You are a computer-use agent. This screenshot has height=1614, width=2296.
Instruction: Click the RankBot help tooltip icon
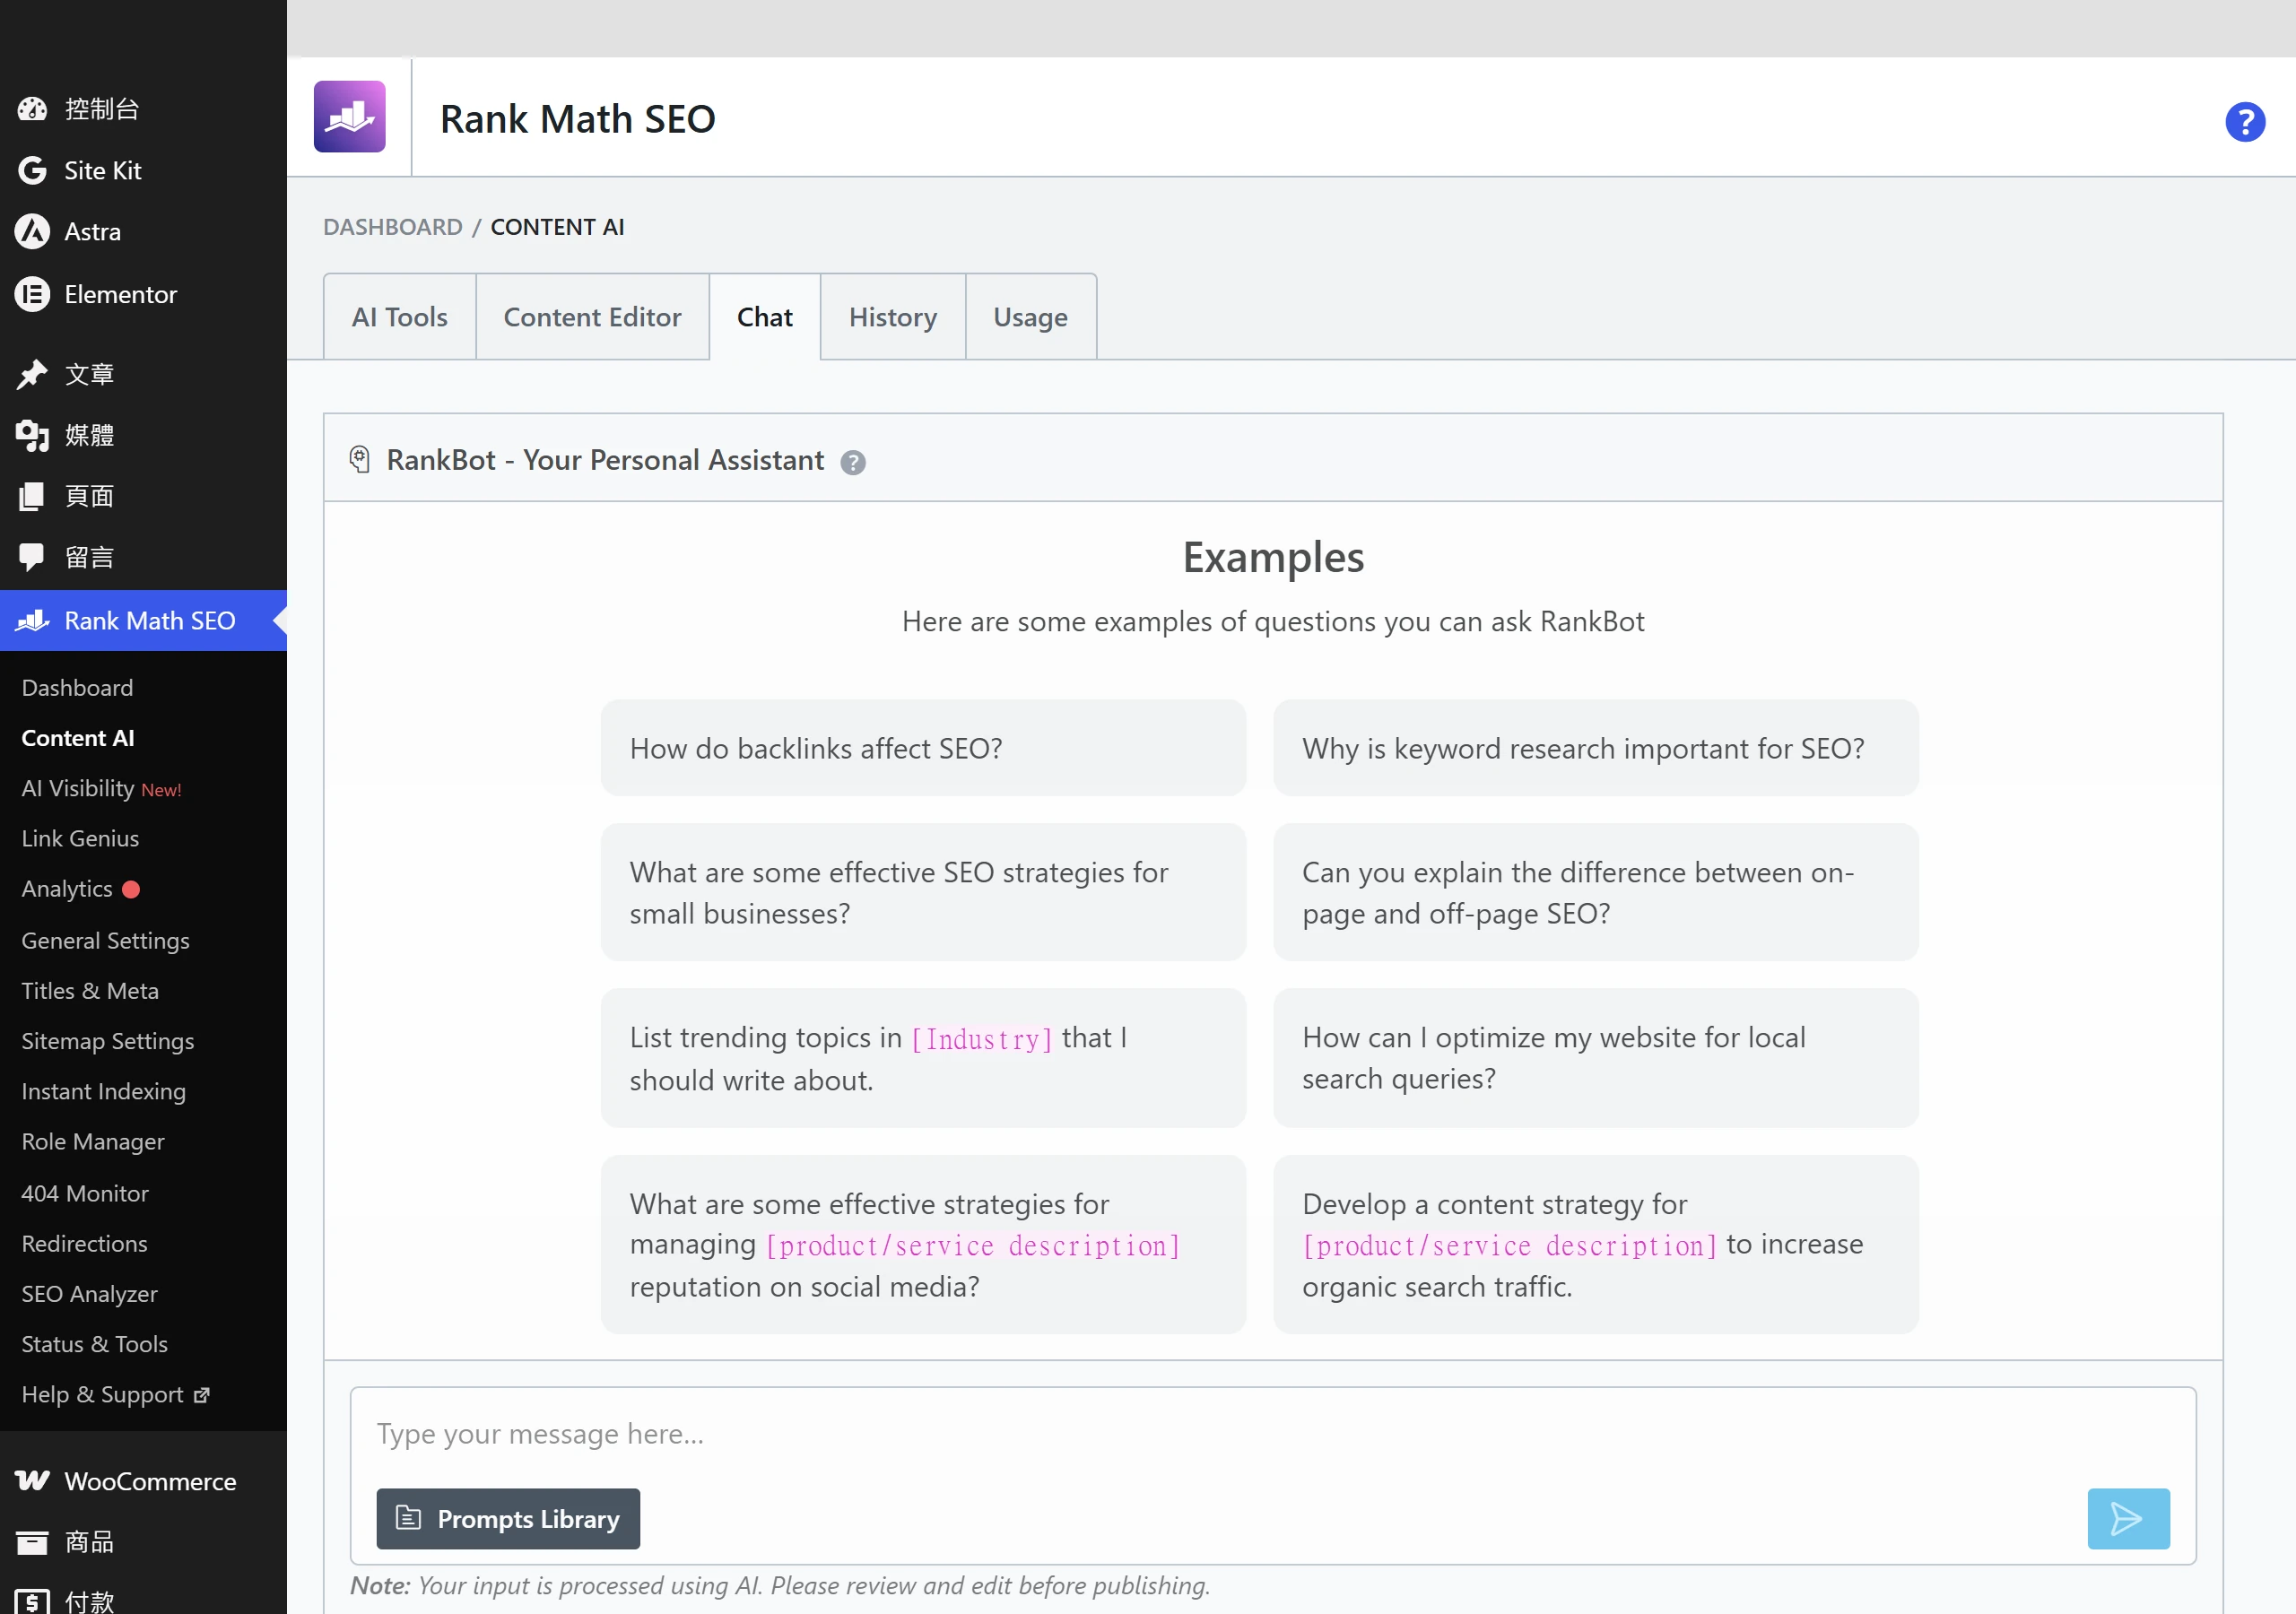(852, 462)
